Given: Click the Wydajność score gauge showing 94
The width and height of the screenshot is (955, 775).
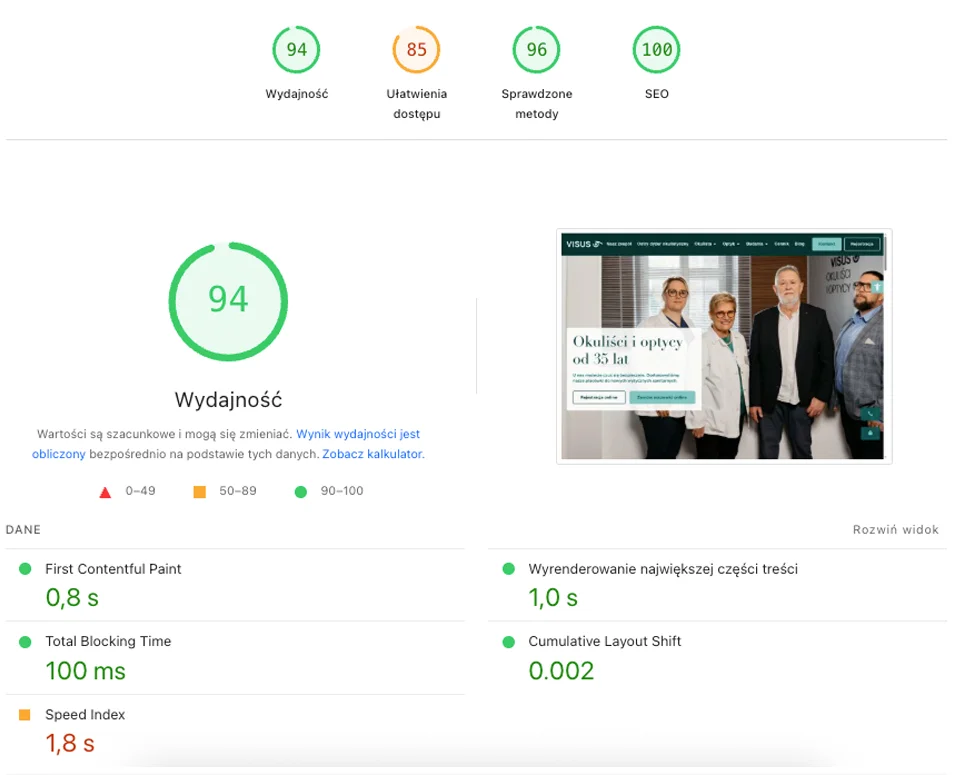Looking at the screenshot, I should [296, 50].
